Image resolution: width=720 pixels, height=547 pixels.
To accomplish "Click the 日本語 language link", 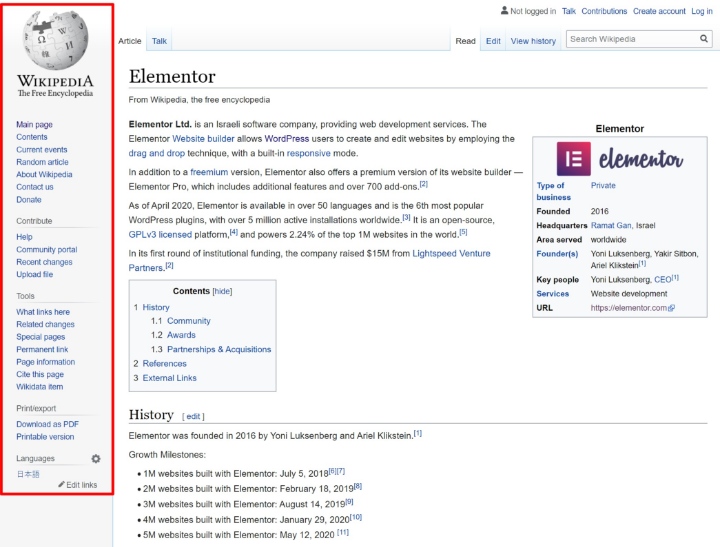I will pos(27,474).
